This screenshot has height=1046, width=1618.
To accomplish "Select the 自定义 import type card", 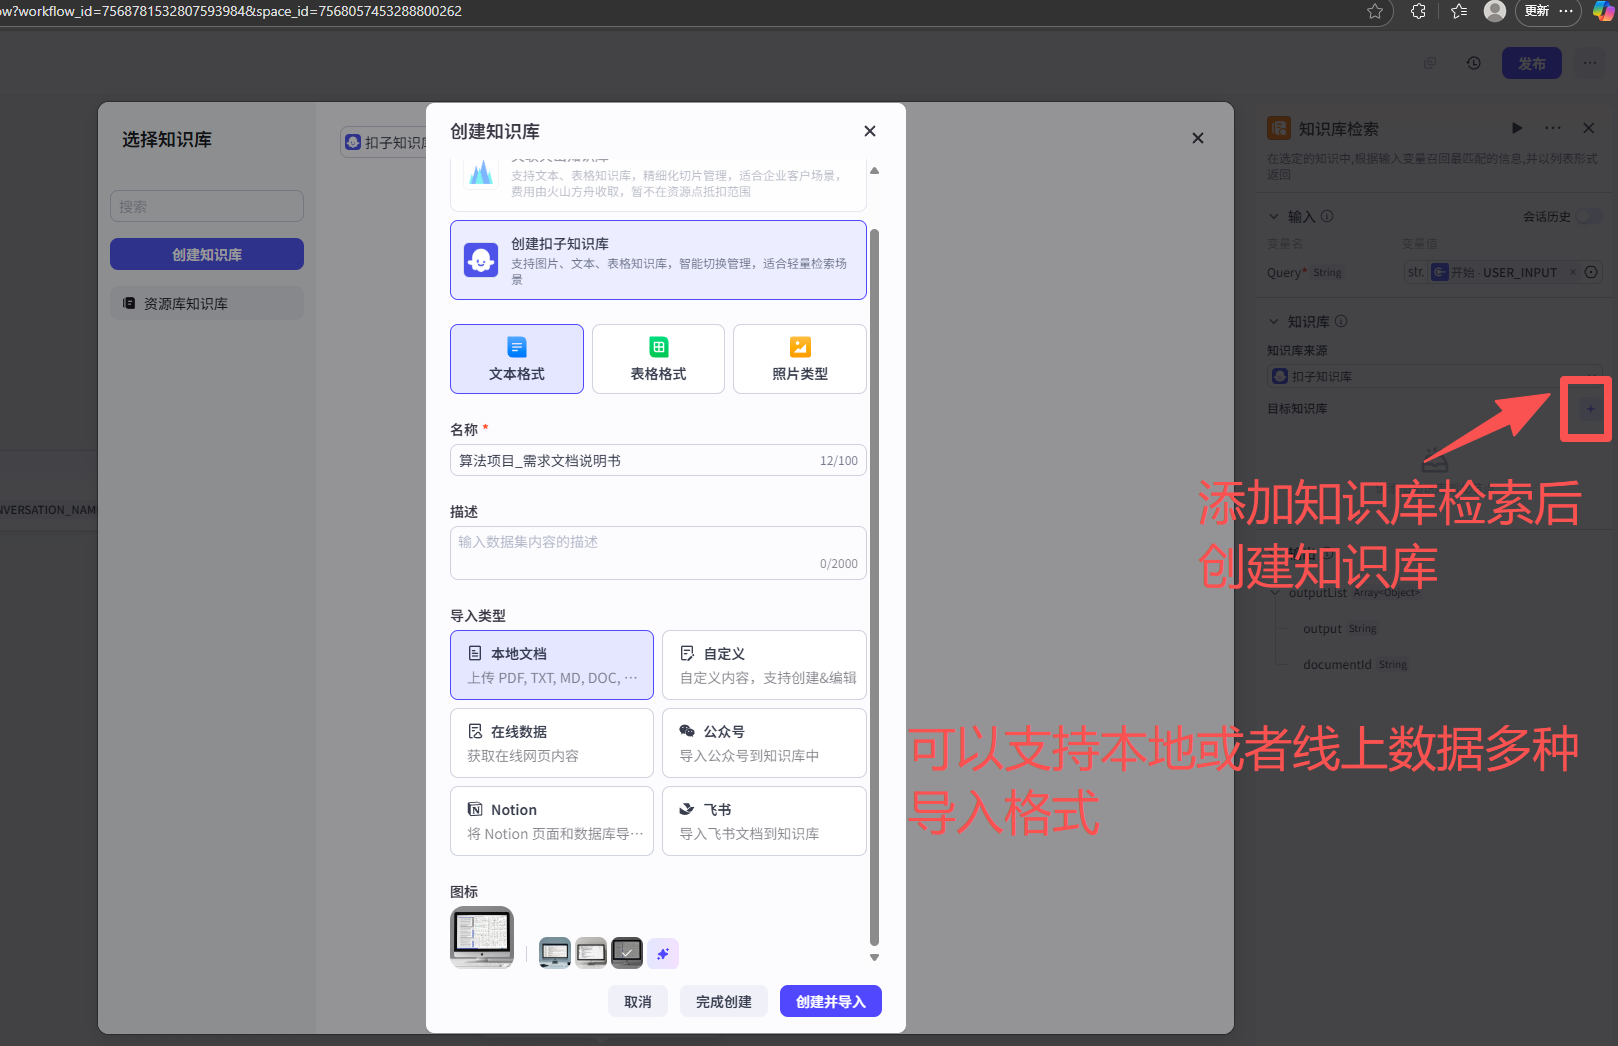I will [x=764, y=664].
